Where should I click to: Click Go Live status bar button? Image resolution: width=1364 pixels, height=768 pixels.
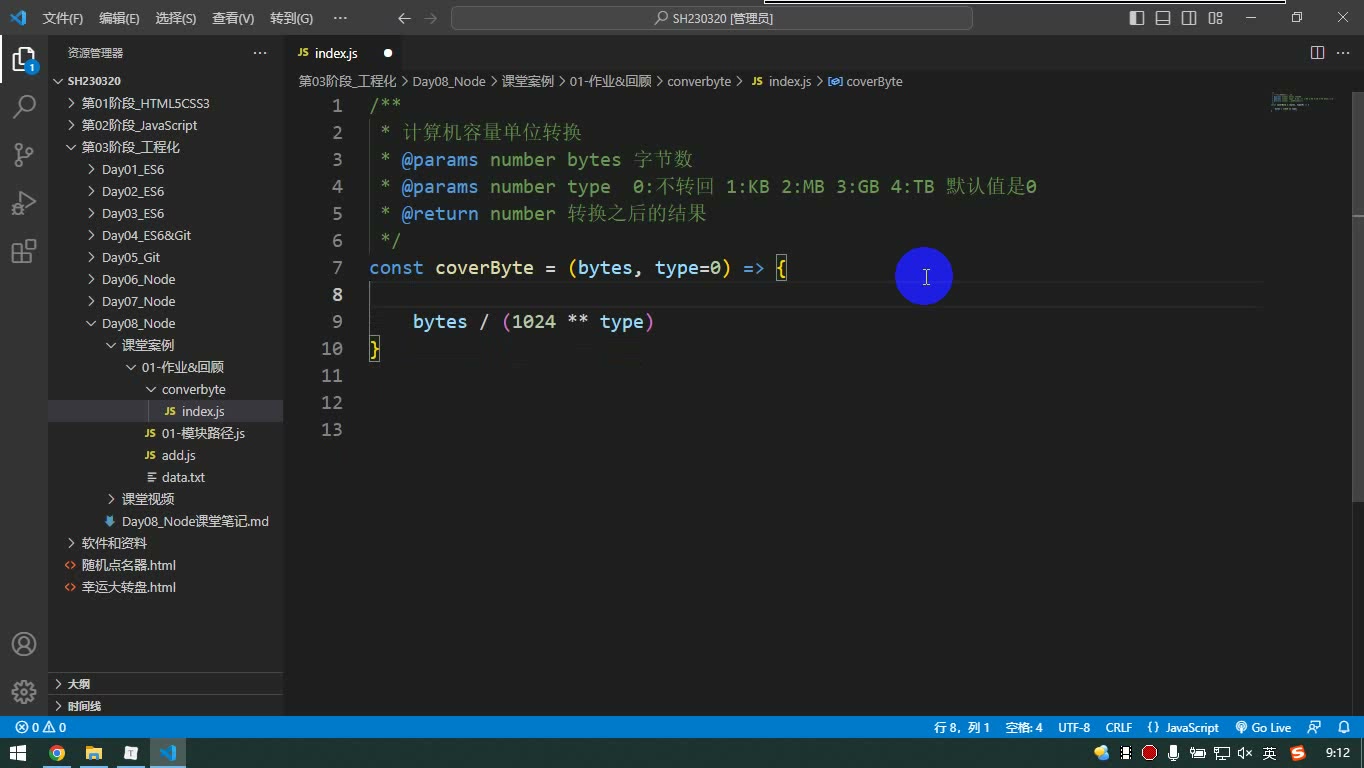coord(1263,727)
